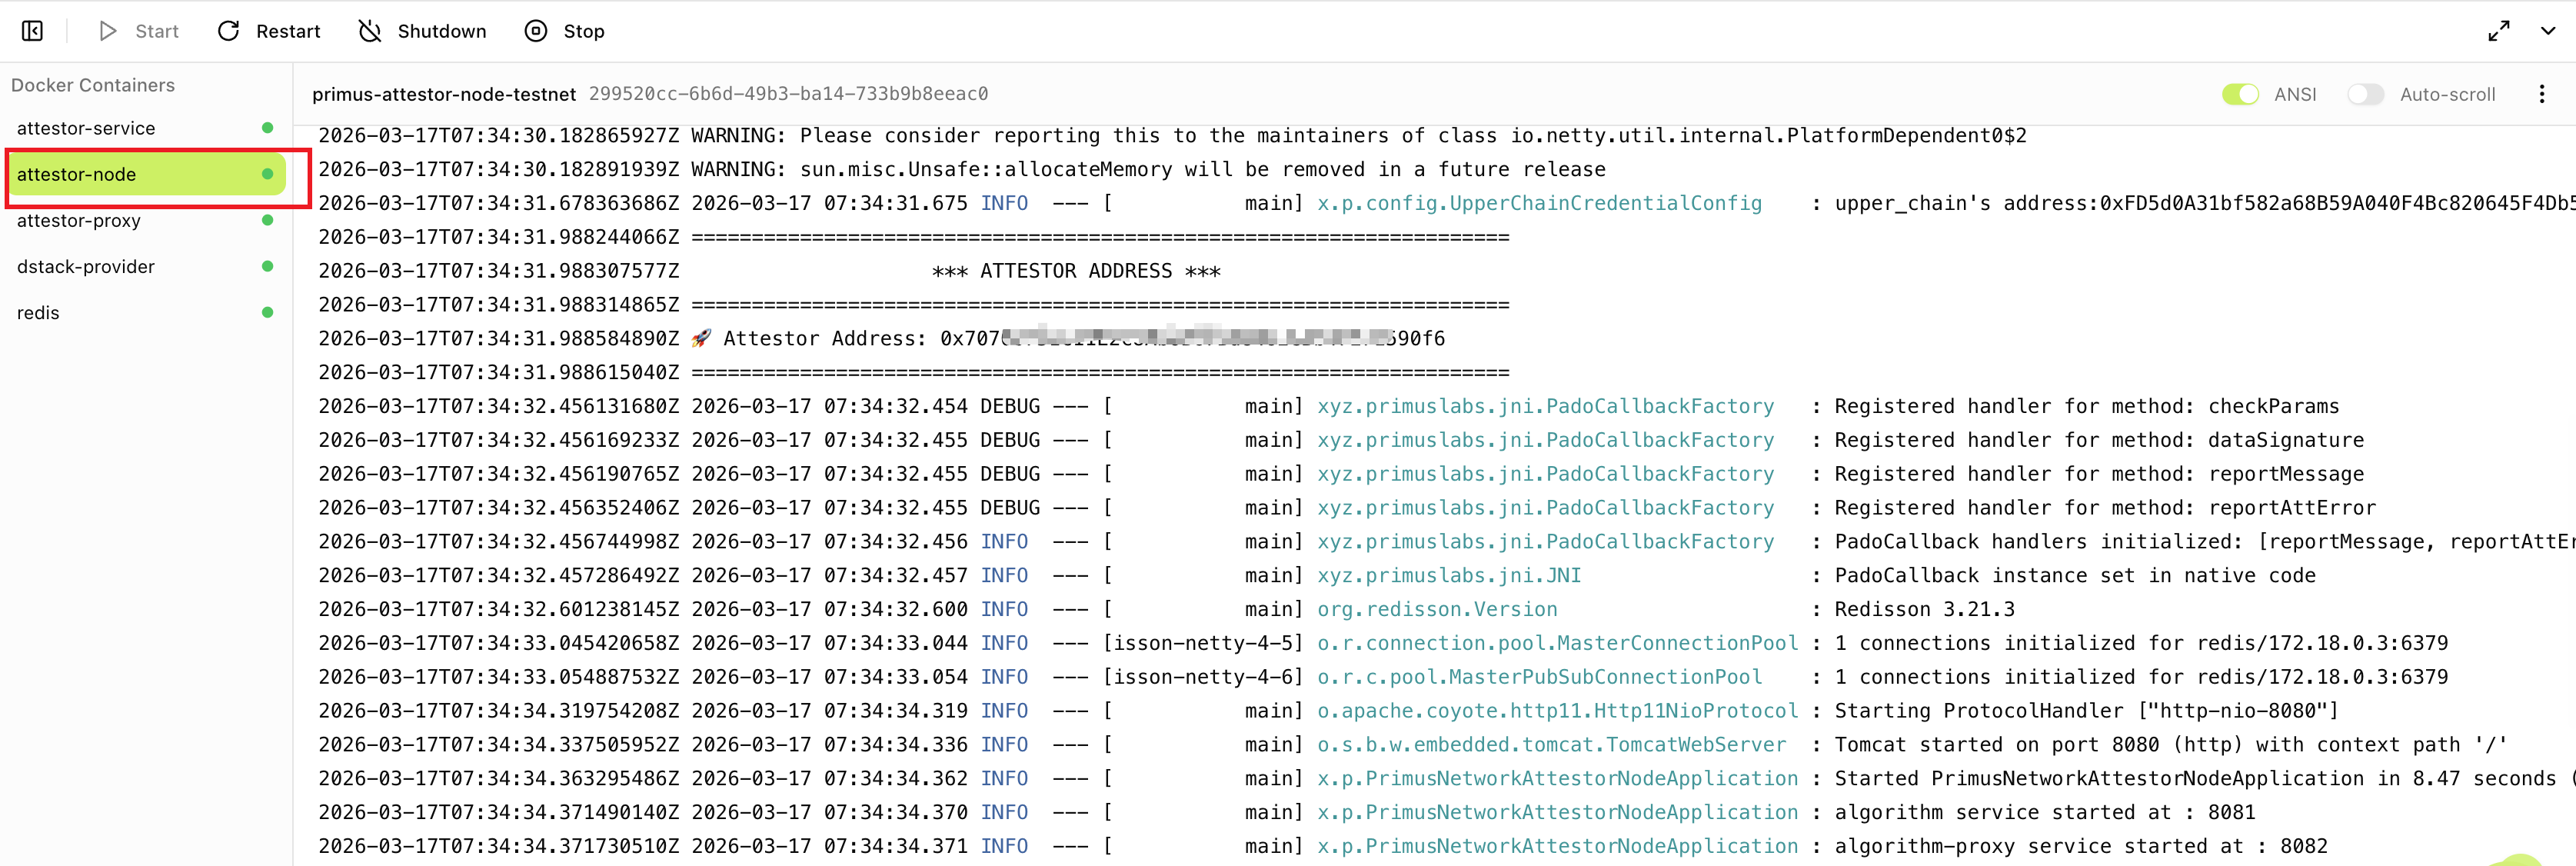Click 'xyz.primuslabs.jni.JNI' logger name
This screenshot has width=2576, height=866.
click(x=1449, y=575)
